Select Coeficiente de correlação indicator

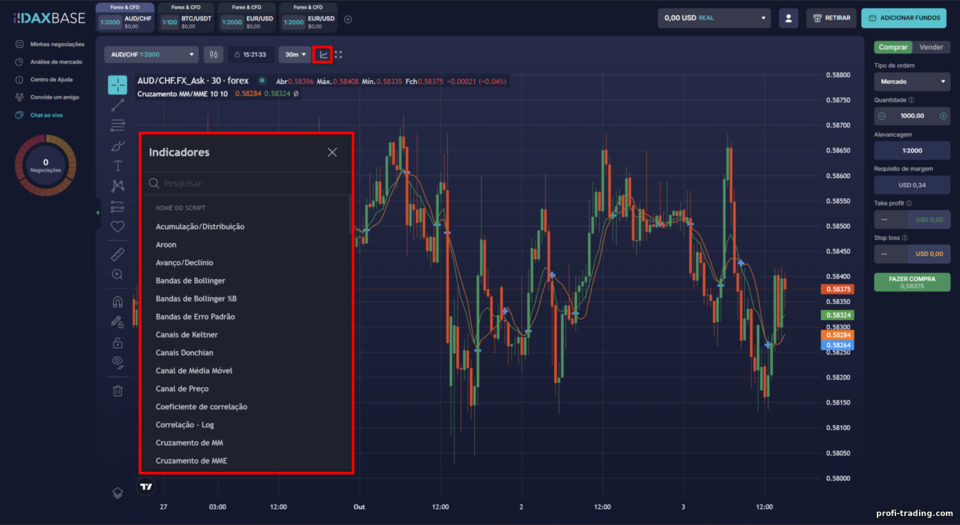[x=201, y=407]
